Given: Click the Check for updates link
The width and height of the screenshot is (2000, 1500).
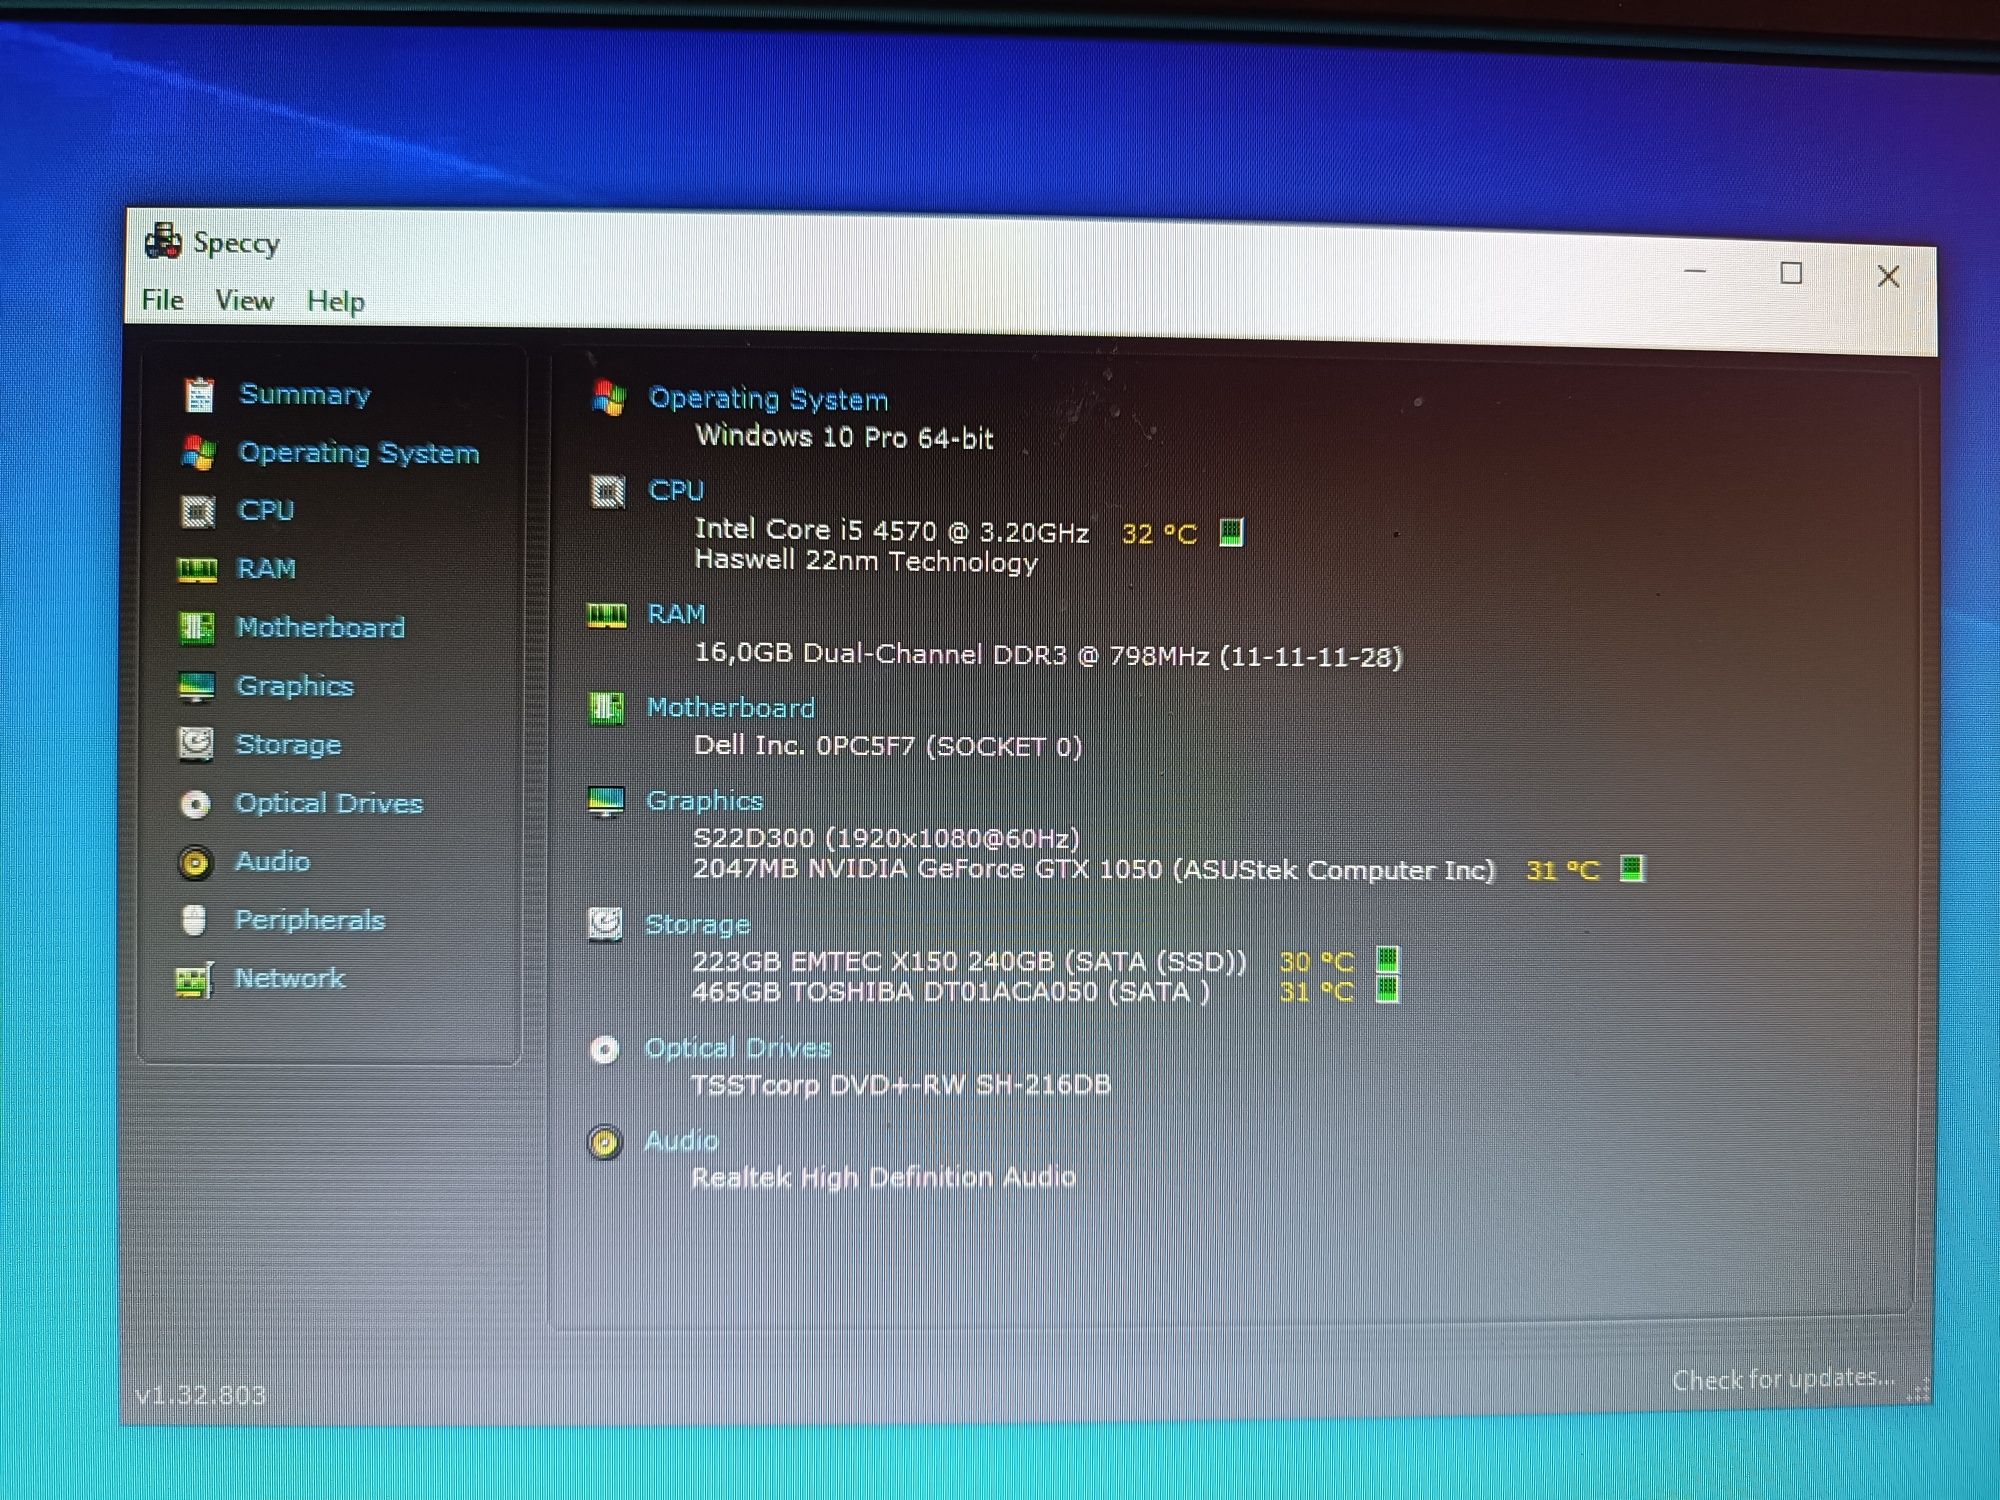Looking at the screenshot, I should 1783,1379.
